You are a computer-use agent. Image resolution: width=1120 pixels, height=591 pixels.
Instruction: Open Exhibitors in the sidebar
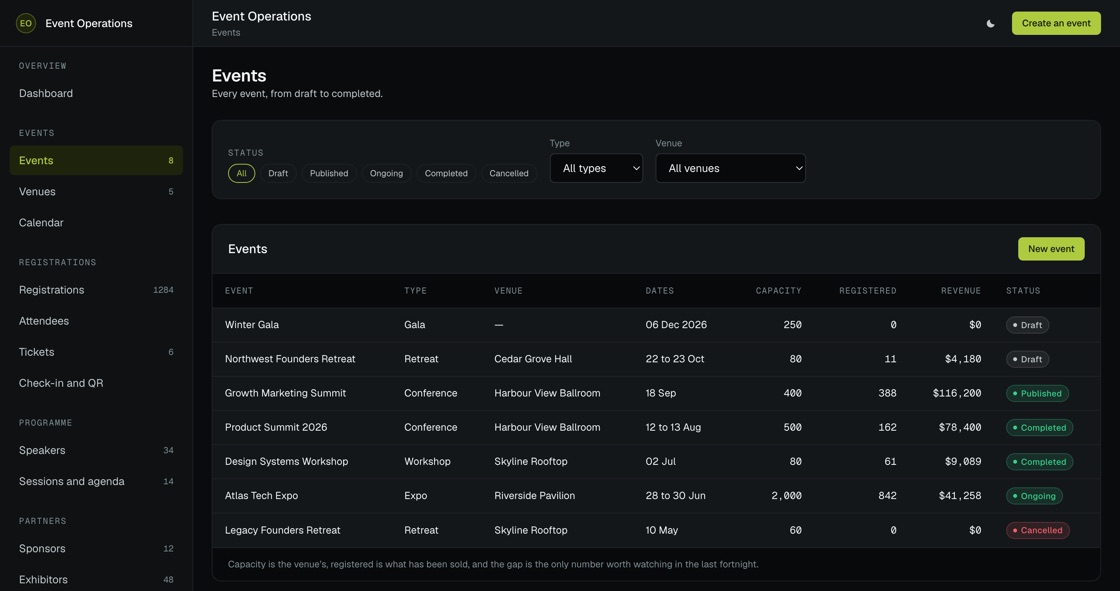point(96,580)
